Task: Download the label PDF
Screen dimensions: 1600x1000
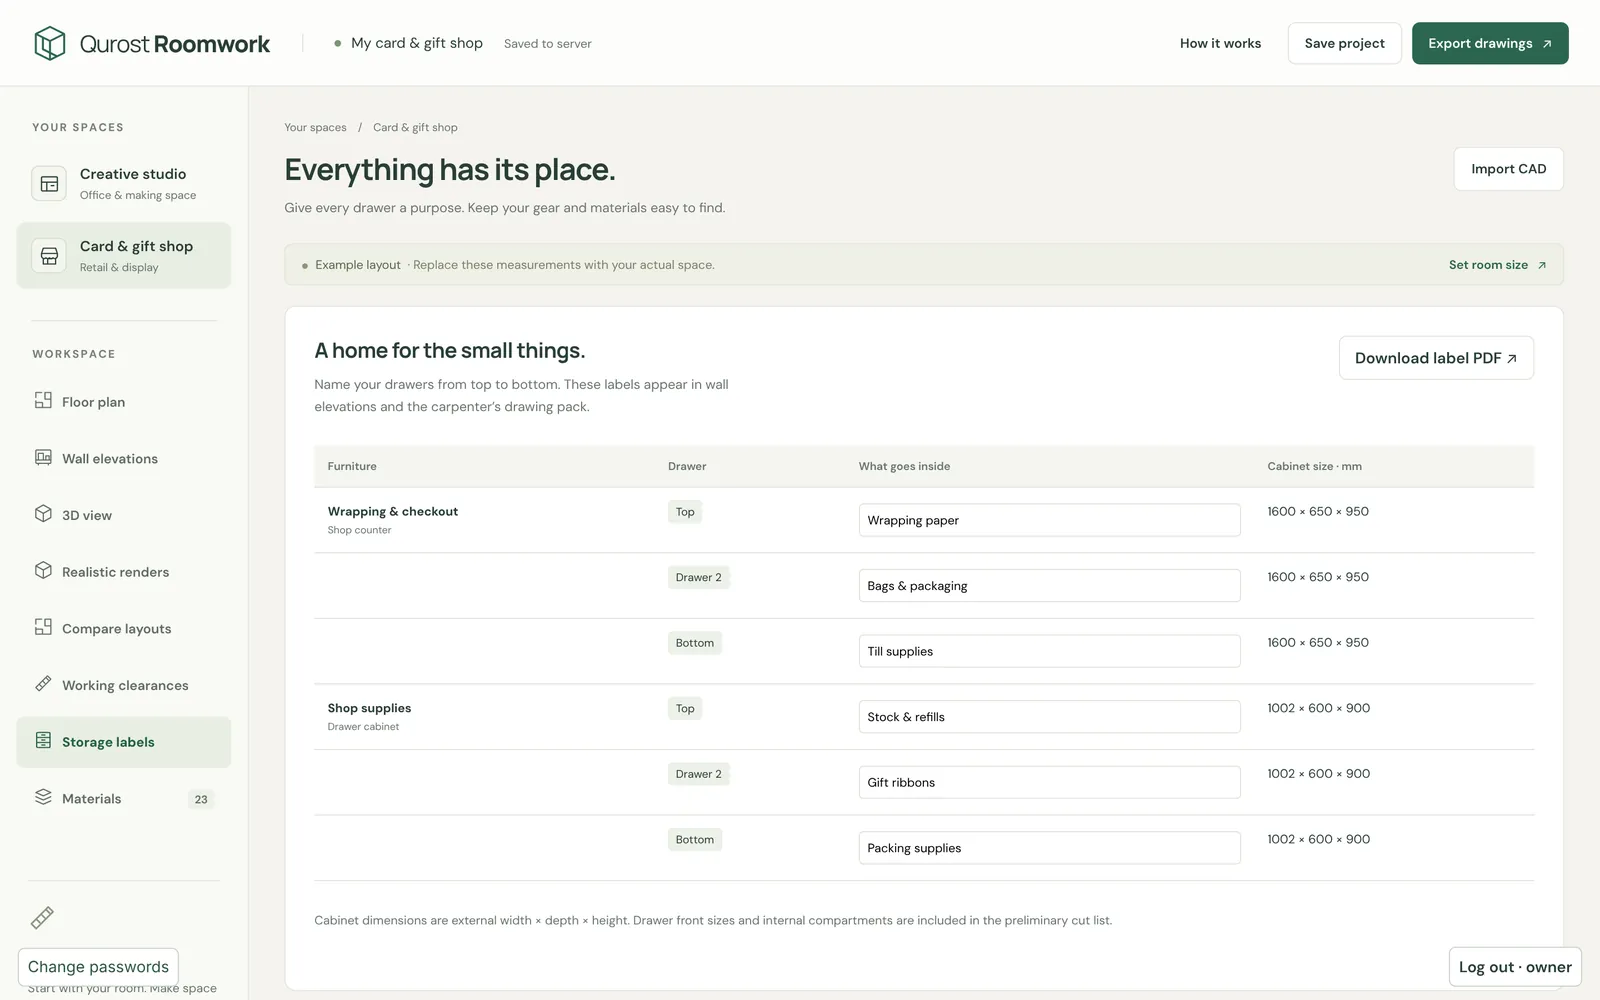Action: tap(1436, 358)
